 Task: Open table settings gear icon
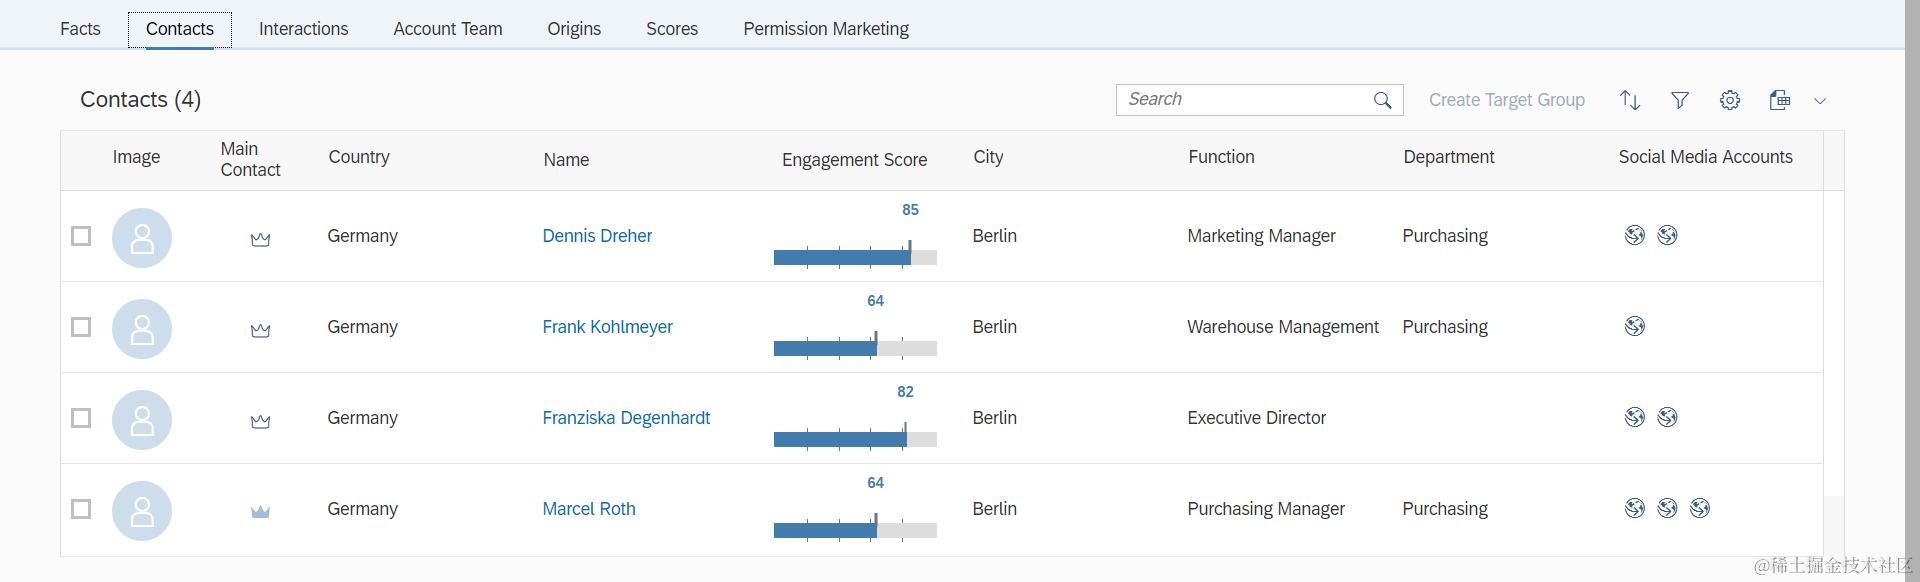[1730, 100]
